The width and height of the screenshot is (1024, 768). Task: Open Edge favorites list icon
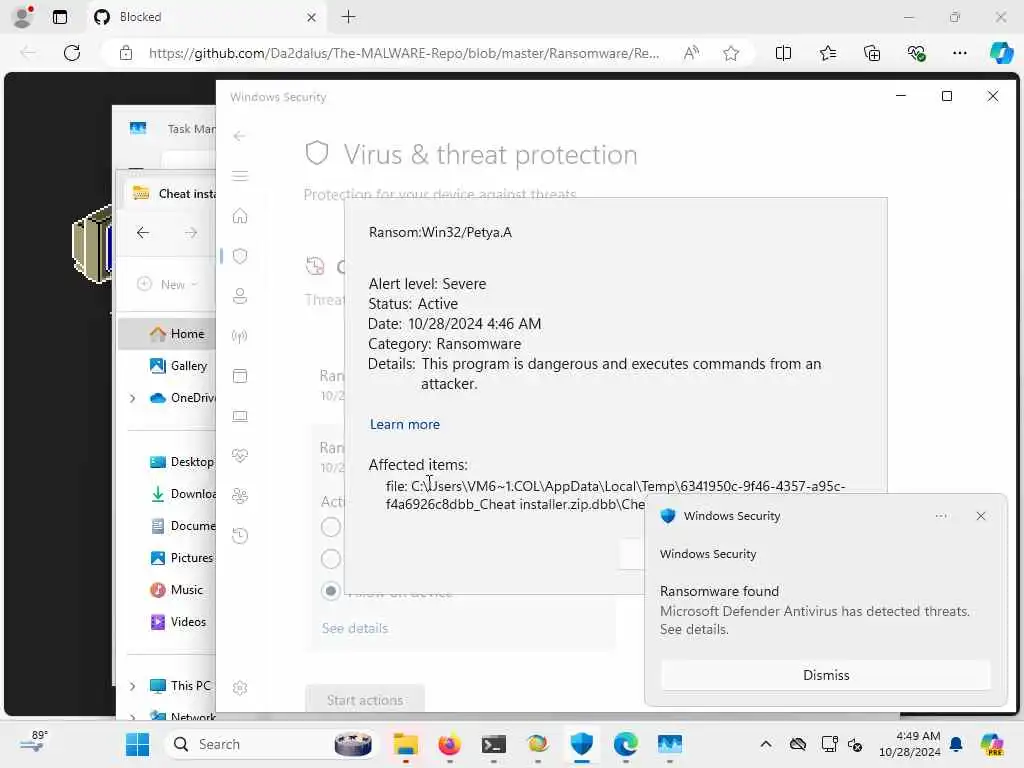(827, 53)
